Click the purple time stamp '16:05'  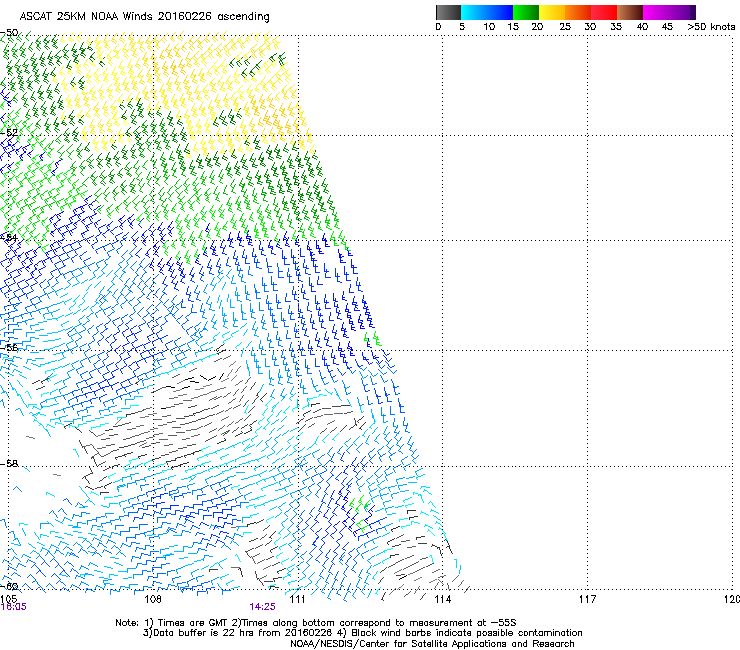point(13,607)
